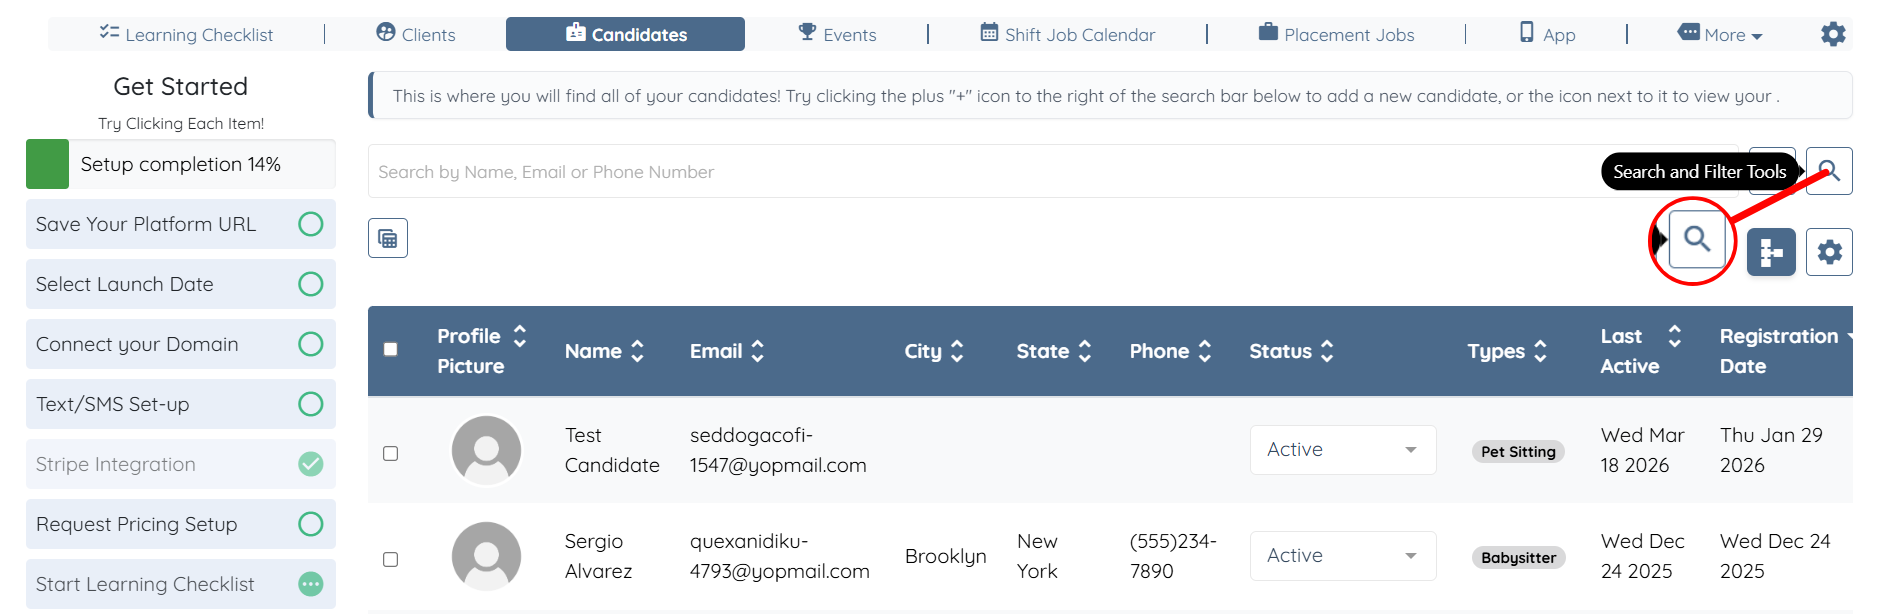Click the circled Search and Filter Tools icon
The height and width of the screenshot is (614, 1879).
[x=1696, y=239]
